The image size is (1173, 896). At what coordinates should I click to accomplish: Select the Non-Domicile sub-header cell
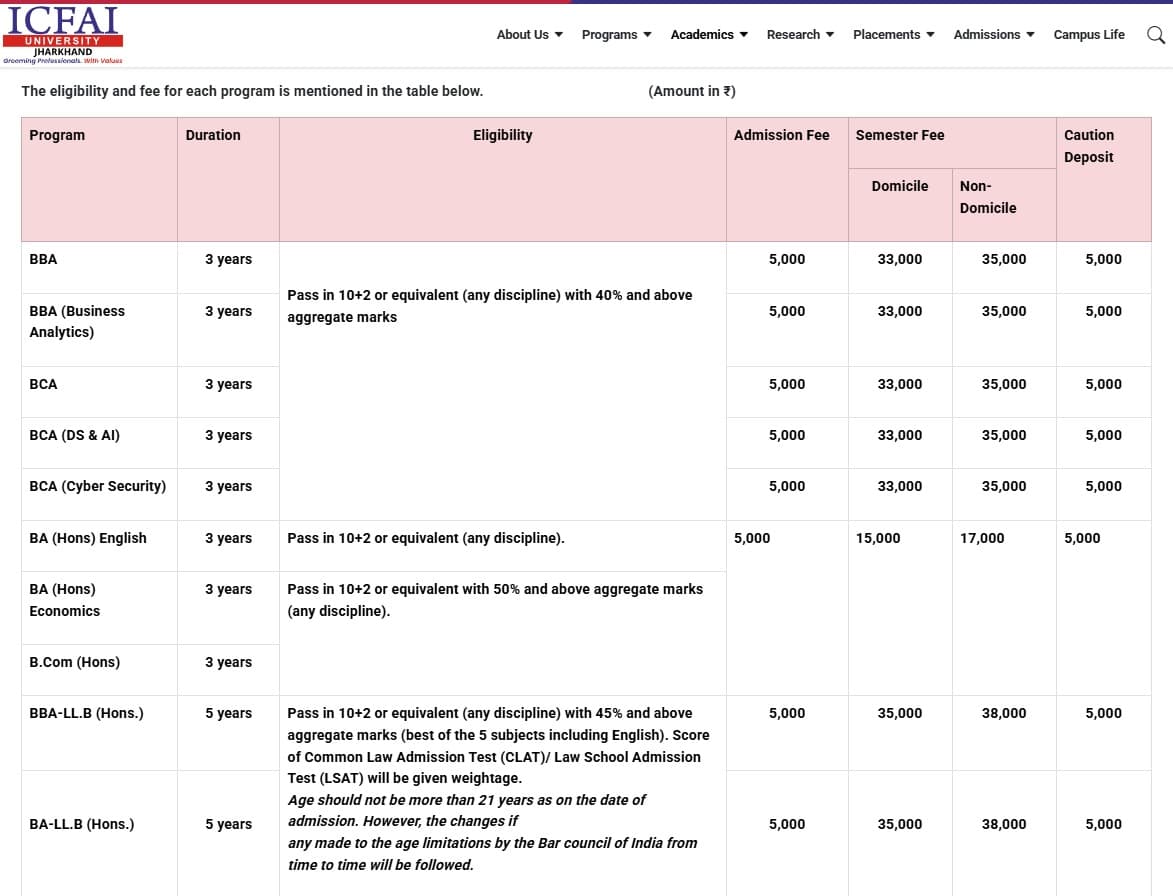pos(987,197)
